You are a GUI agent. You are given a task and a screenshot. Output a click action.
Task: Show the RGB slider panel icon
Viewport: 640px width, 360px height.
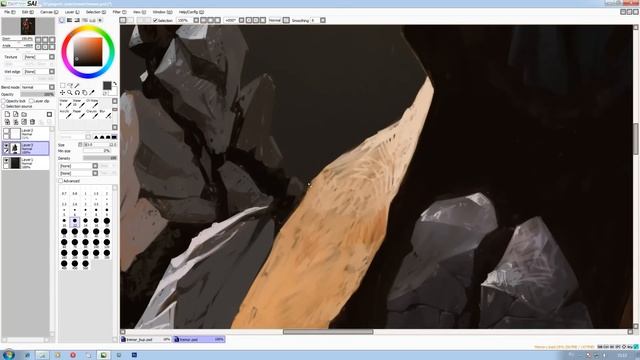[x=69, y=20]
